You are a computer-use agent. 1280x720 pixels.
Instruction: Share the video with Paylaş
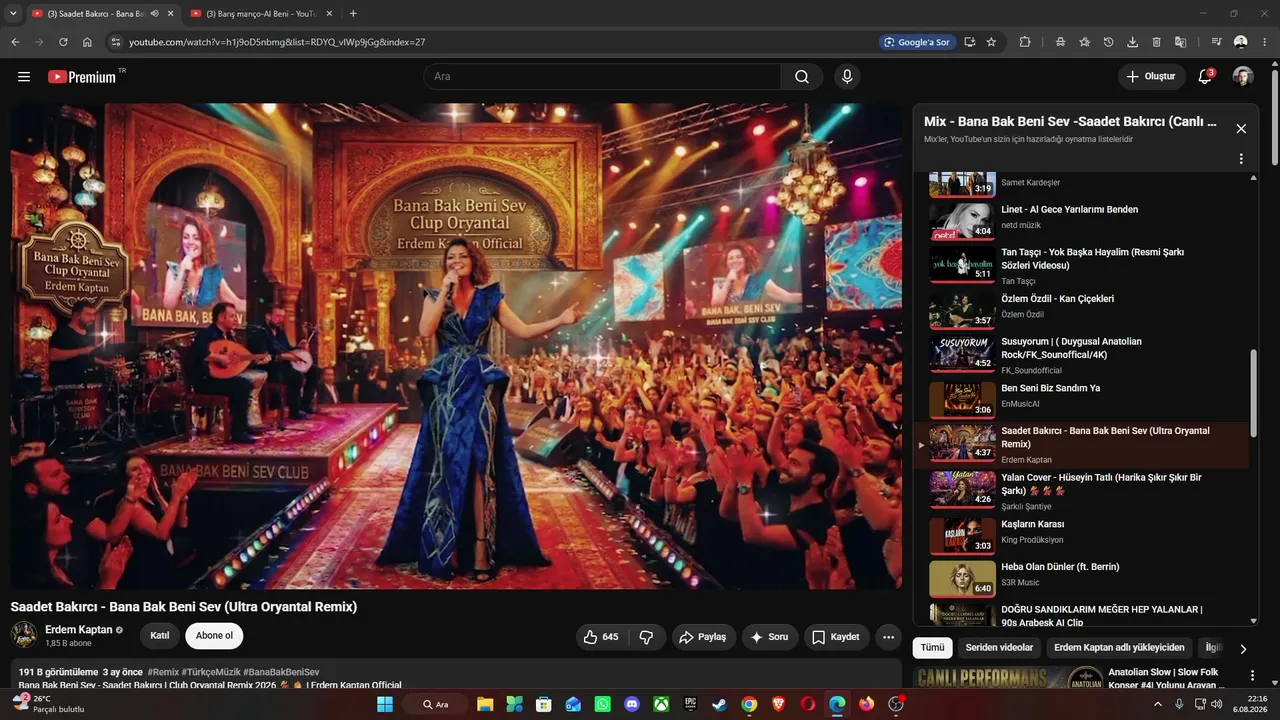click(x=703, y=637)
